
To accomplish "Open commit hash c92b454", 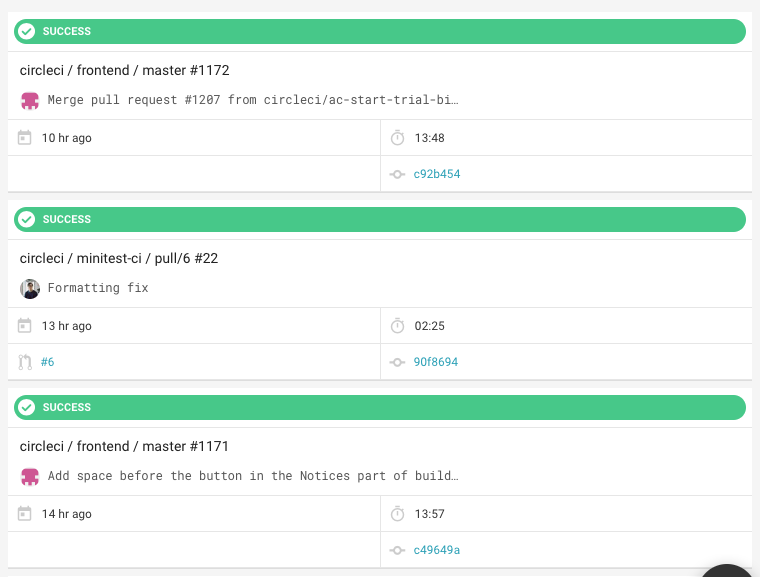I will (437, 174).
